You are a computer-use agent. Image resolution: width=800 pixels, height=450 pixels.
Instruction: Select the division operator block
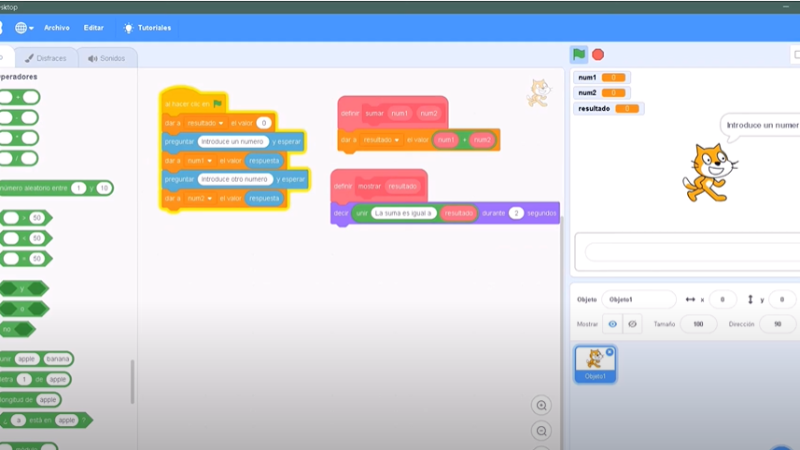[19, 158]
